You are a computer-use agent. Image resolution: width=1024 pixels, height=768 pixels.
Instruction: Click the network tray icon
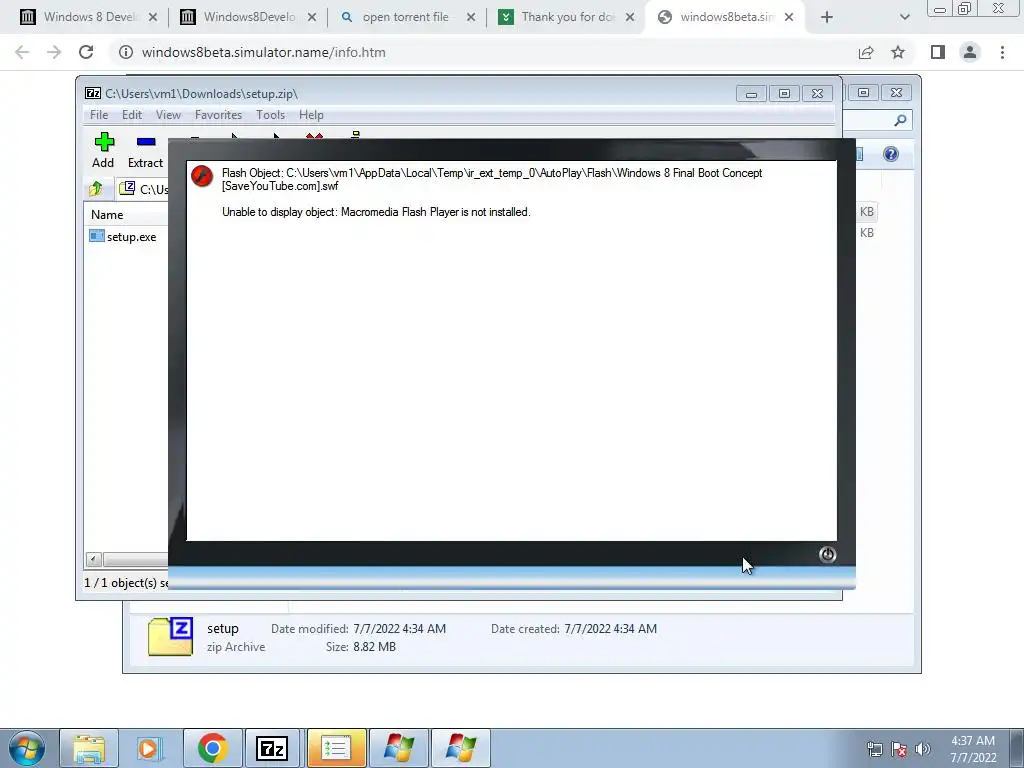874,749
